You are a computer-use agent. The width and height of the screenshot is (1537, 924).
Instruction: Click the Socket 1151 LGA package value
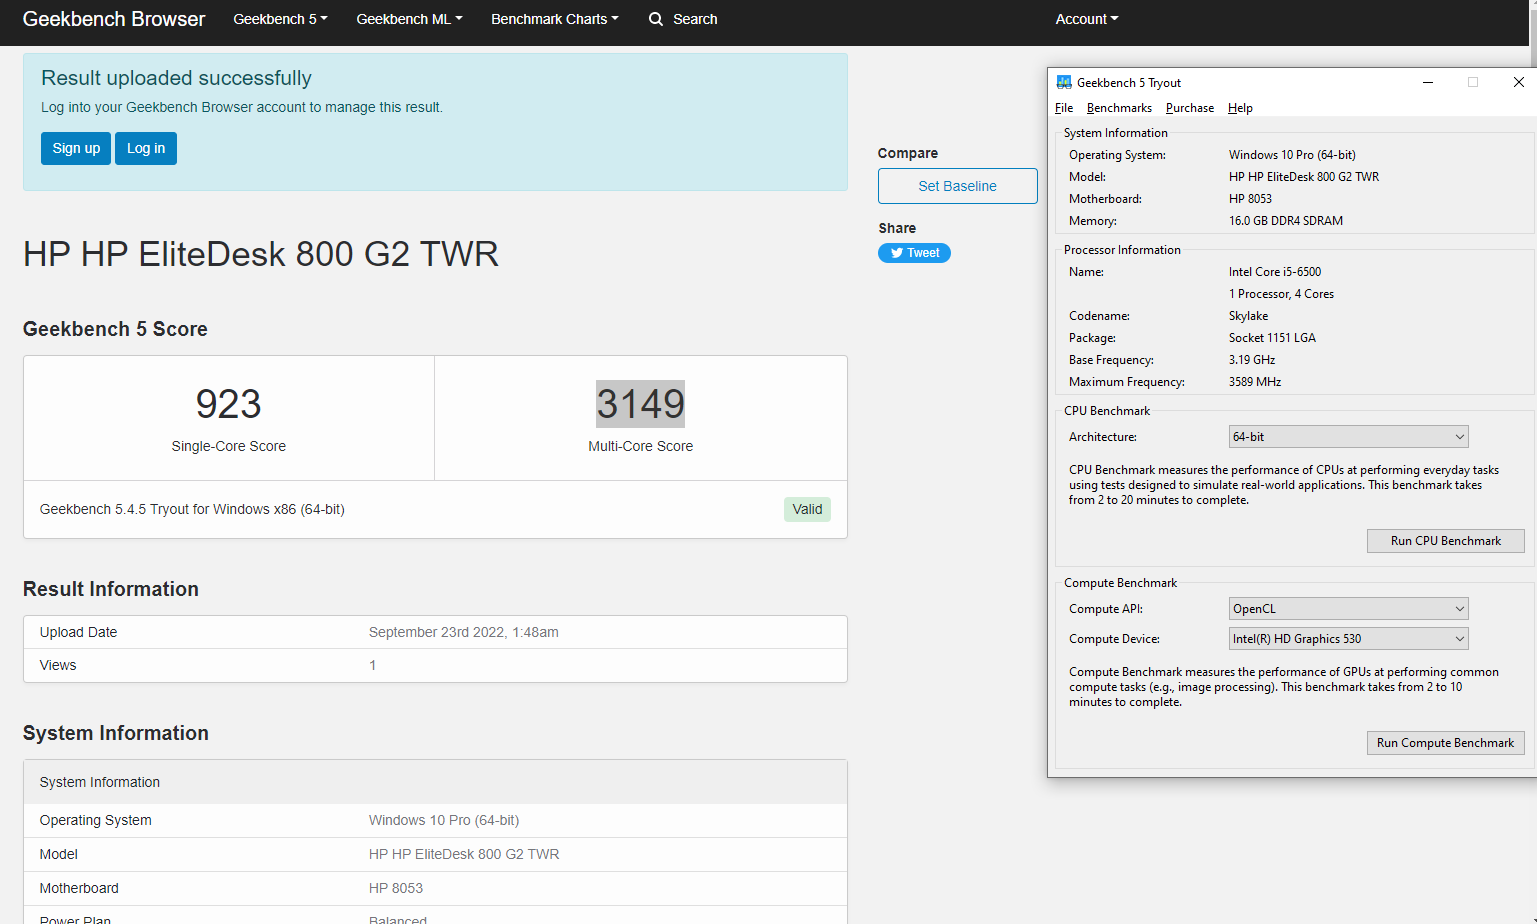pyautogui.click(x=1272, y=338)
